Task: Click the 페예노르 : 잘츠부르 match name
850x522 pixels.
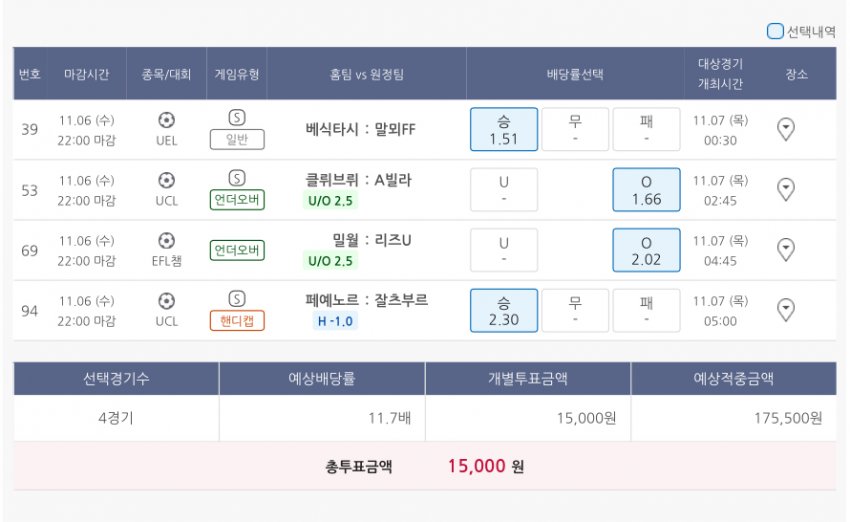Action: coord(366,300)
